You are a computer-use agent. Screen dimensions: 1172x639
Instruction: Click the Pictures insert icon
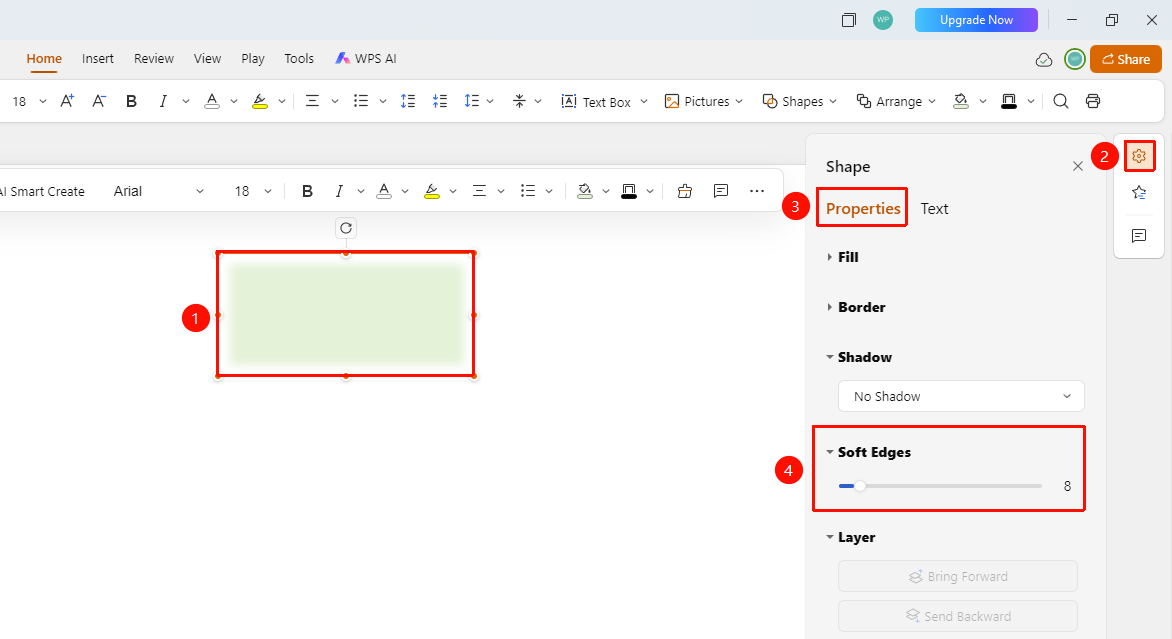(x=672, y=101)
